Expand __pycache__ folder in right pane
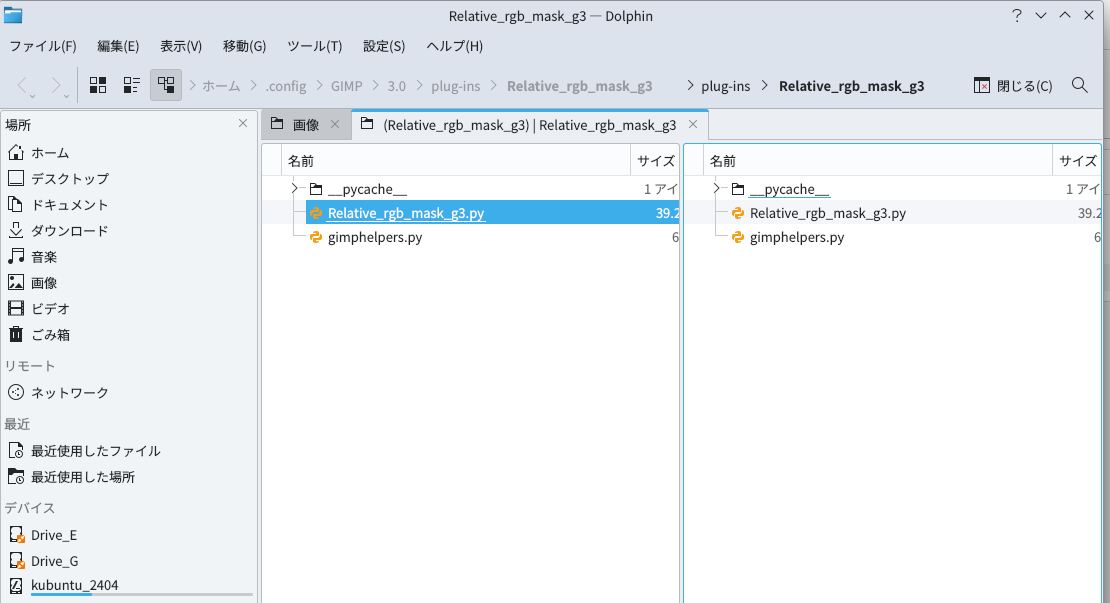Viewport: 1110px width, 603px height. (716, 189)
